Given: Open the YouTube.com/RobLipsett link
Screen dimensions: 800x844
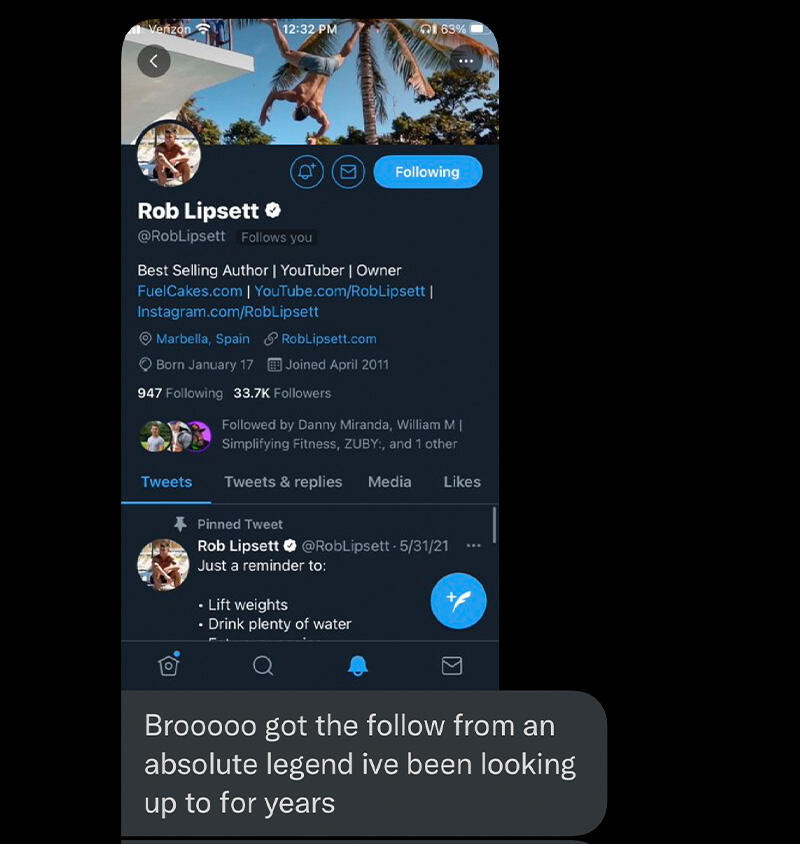Looking at the screenshot, I should pyautogui.click(x=339, y=291).
